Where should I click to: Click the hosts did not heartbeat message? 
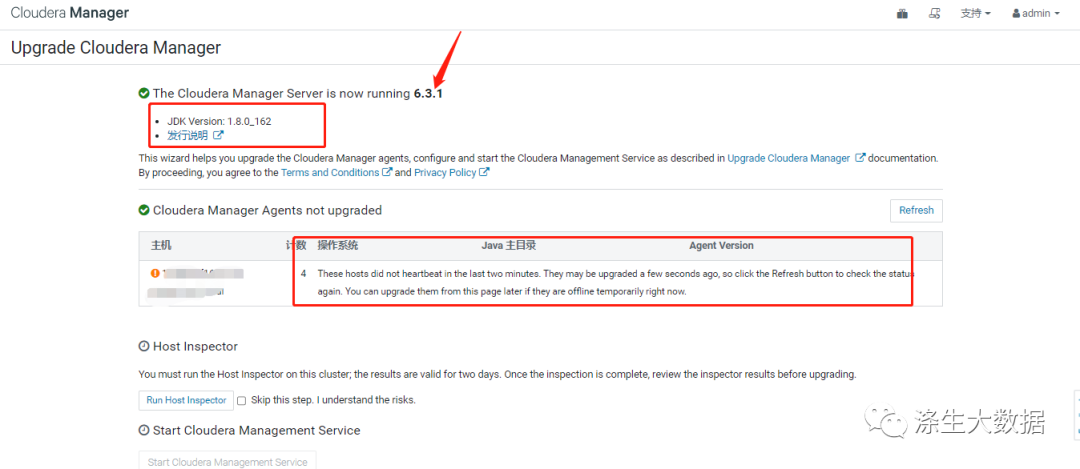pyautogui.click(x=616, y=282)
